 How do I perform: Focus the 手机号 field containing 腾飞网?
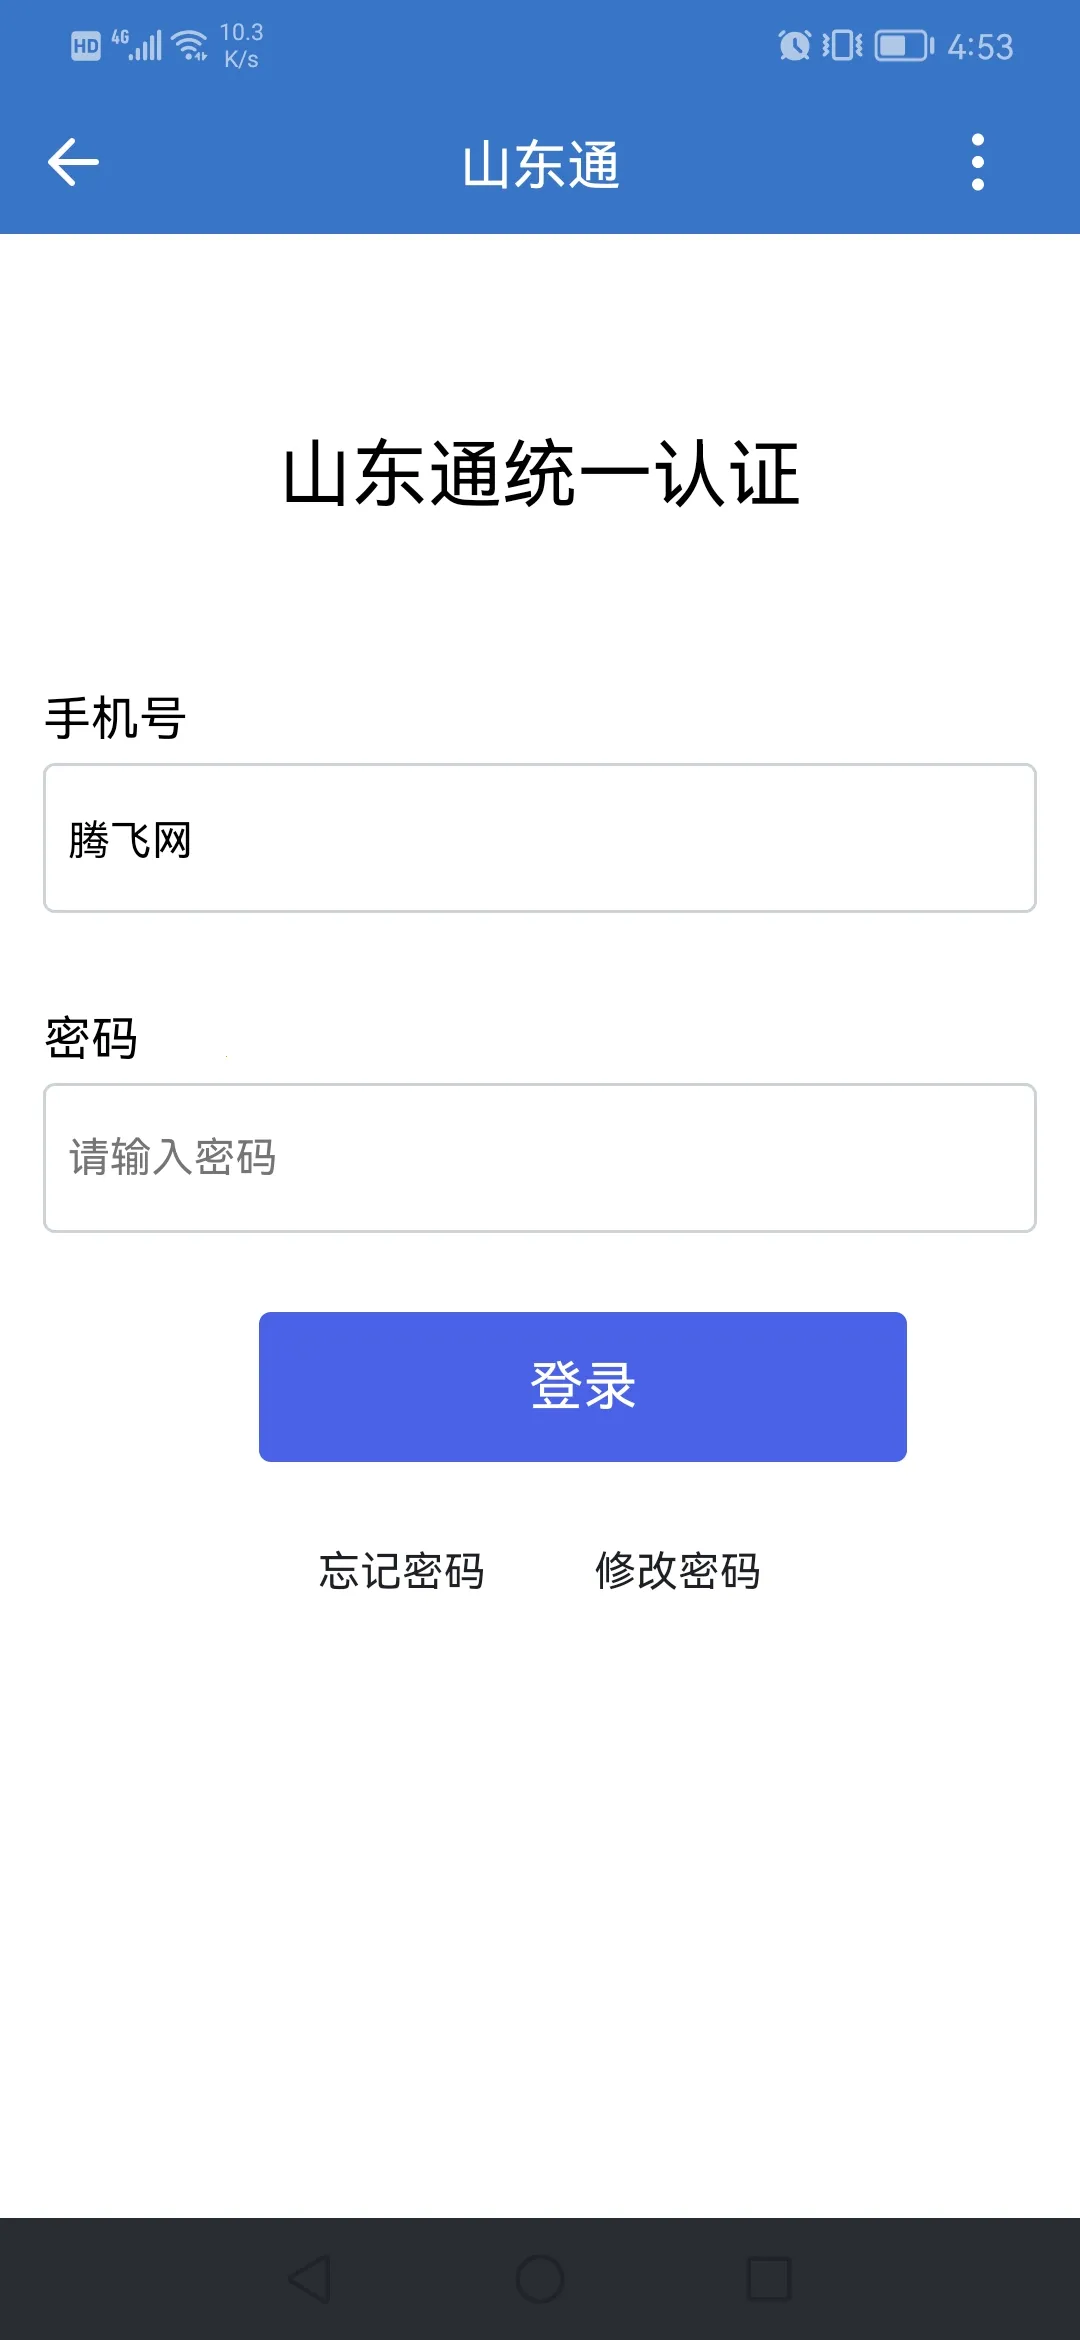(540, 838)
